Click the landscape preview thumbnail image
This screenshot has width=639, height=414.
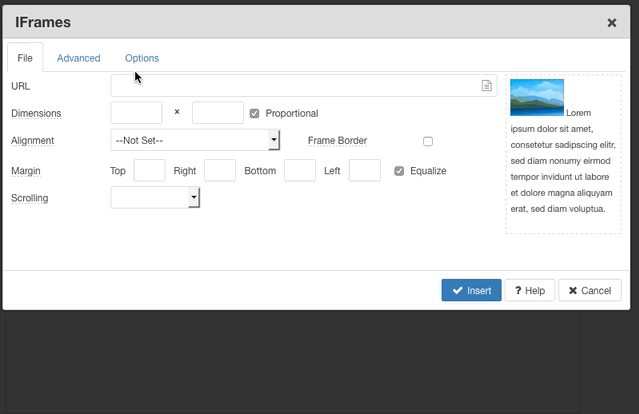(x=537, y=97)
